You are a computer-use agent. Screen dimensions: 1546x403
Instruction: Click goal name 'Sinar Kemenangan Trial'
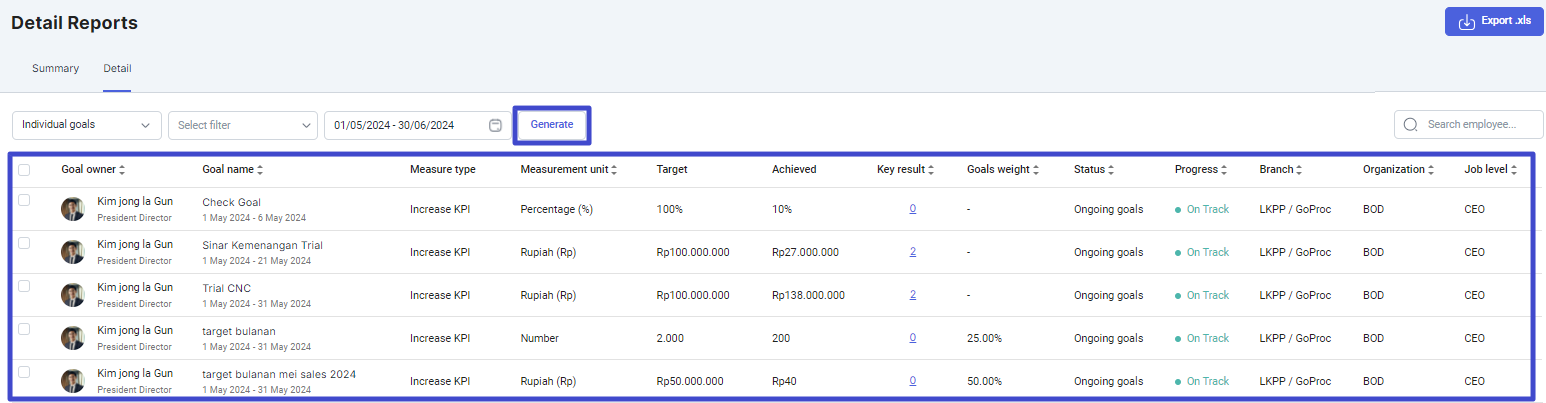click(262, 245)
